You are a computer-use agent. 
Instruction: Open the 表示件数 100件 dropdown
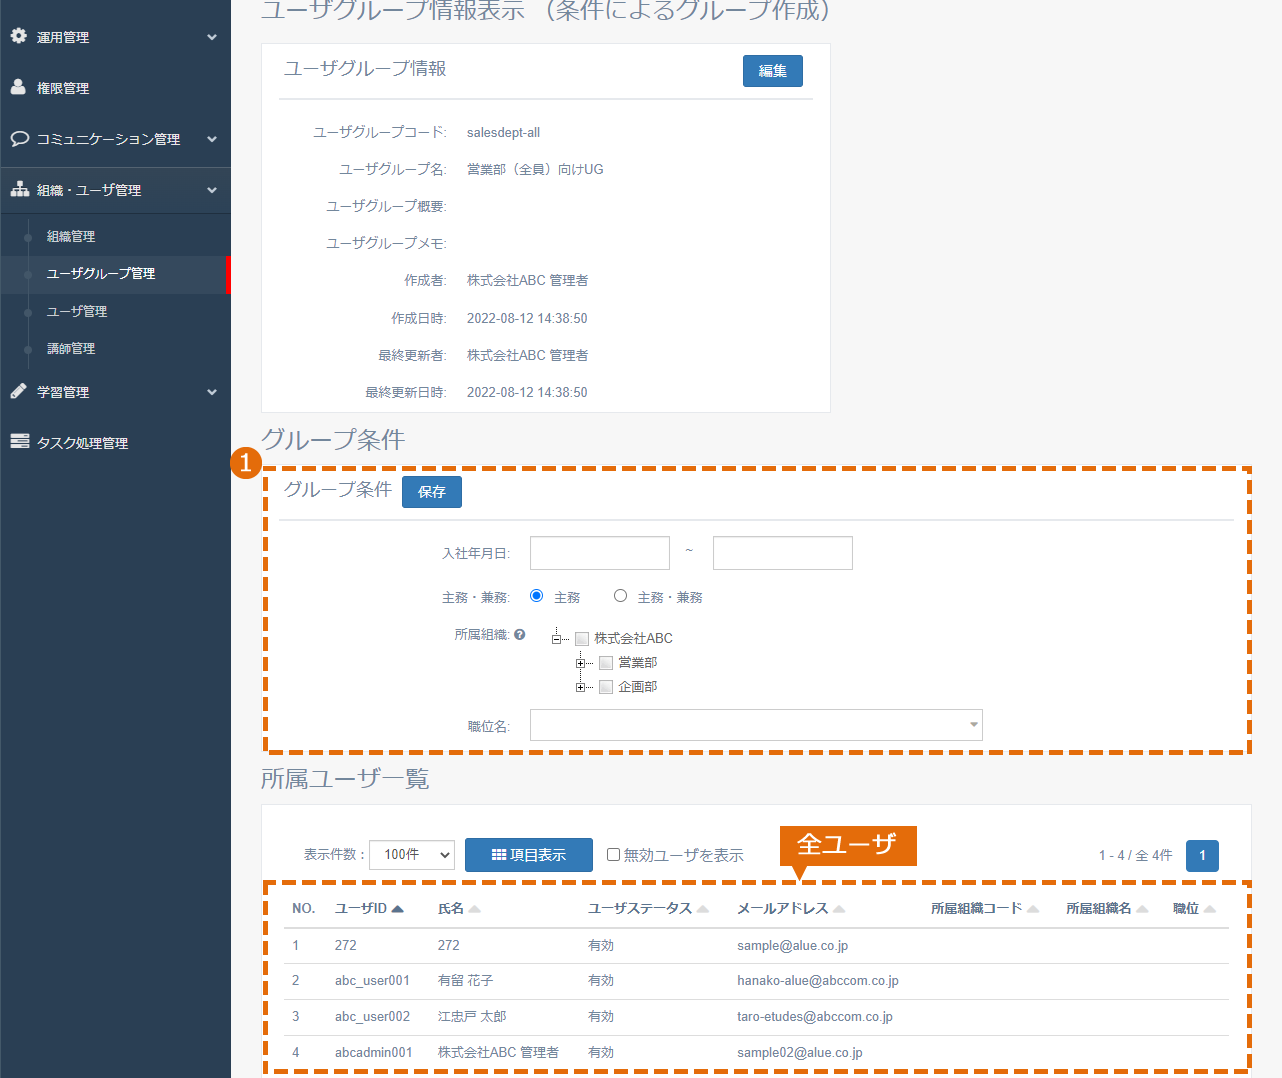pos(412,855)
